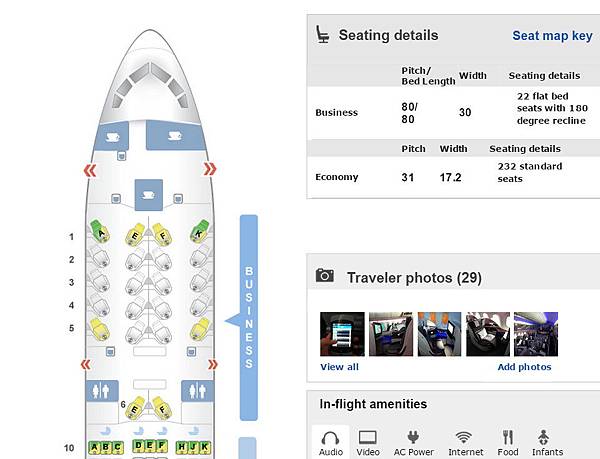The image size is (600, 459).
Task: Click the View all photos link
Action: (339, 367)
